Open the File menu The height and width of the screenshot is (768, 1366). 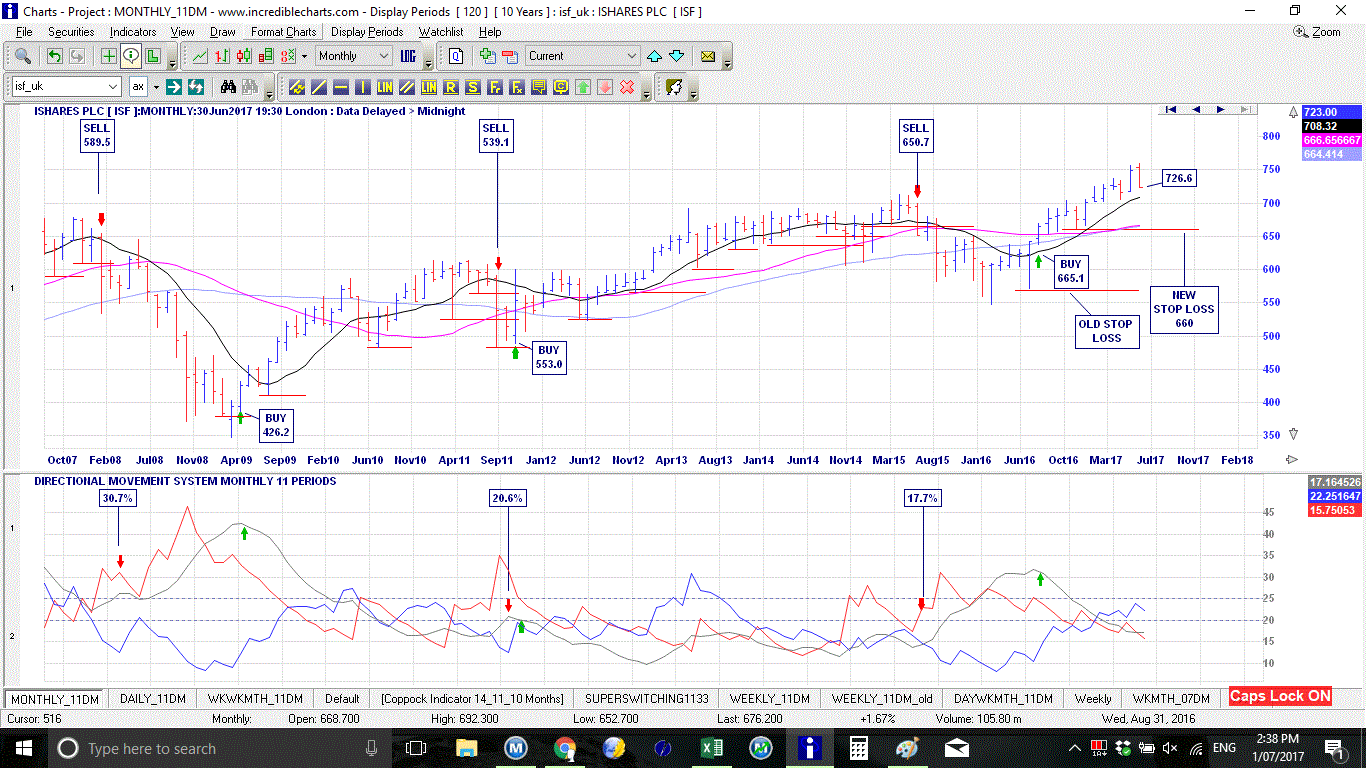coord(24,32)
